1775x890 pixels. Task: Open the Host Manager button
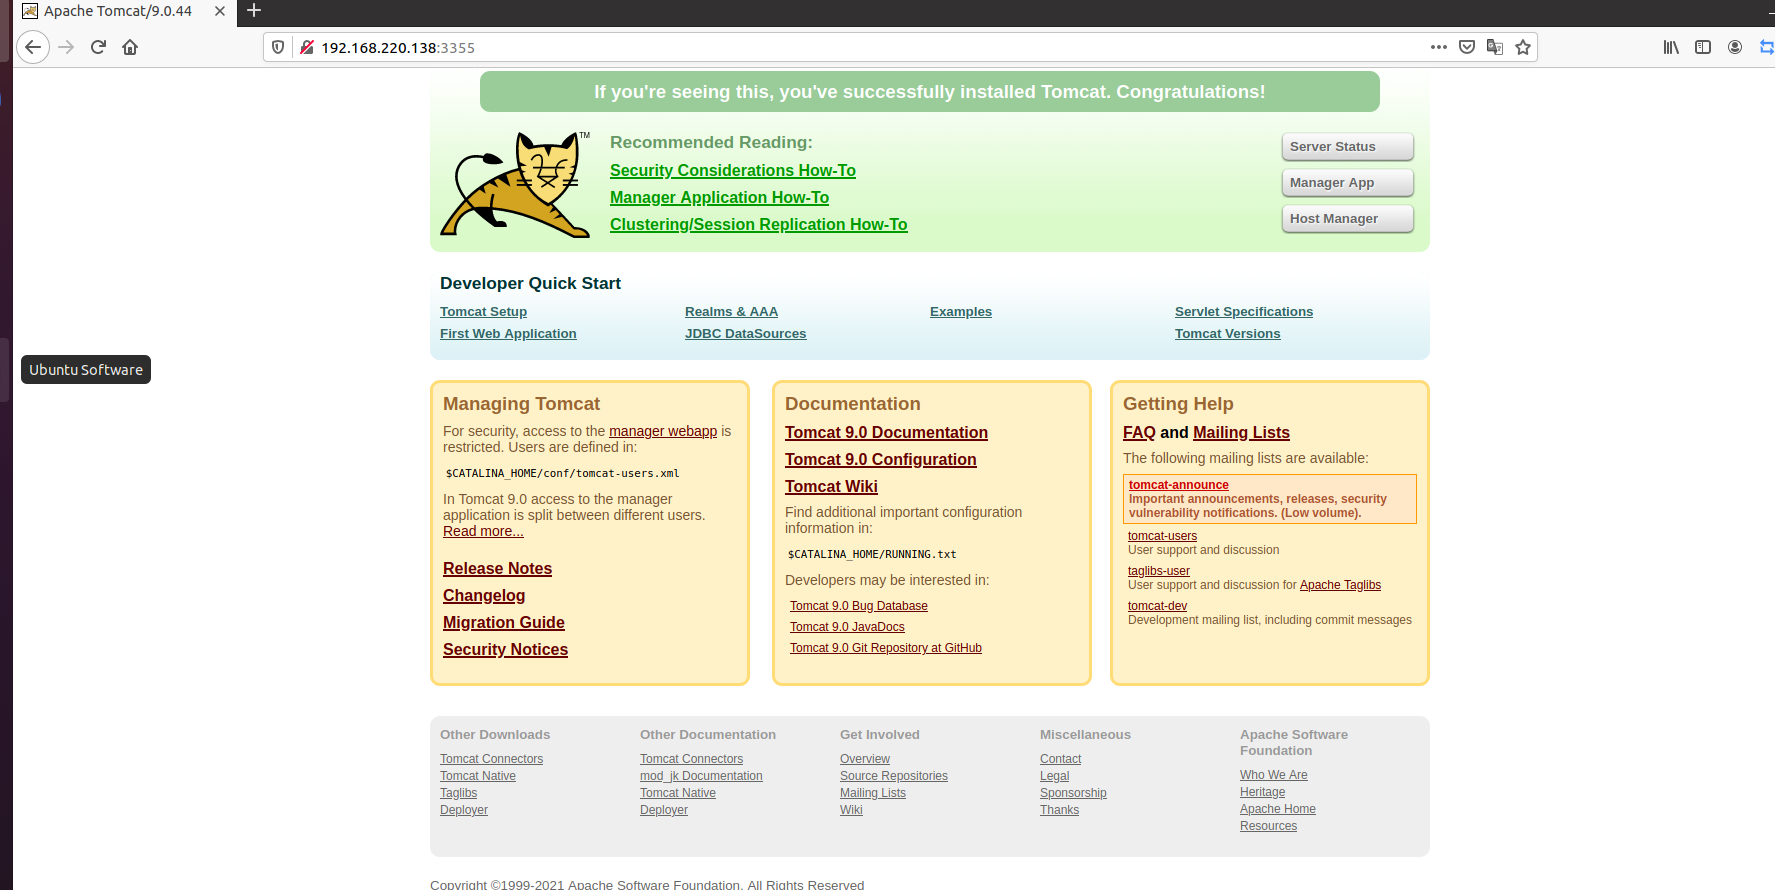1347,219
